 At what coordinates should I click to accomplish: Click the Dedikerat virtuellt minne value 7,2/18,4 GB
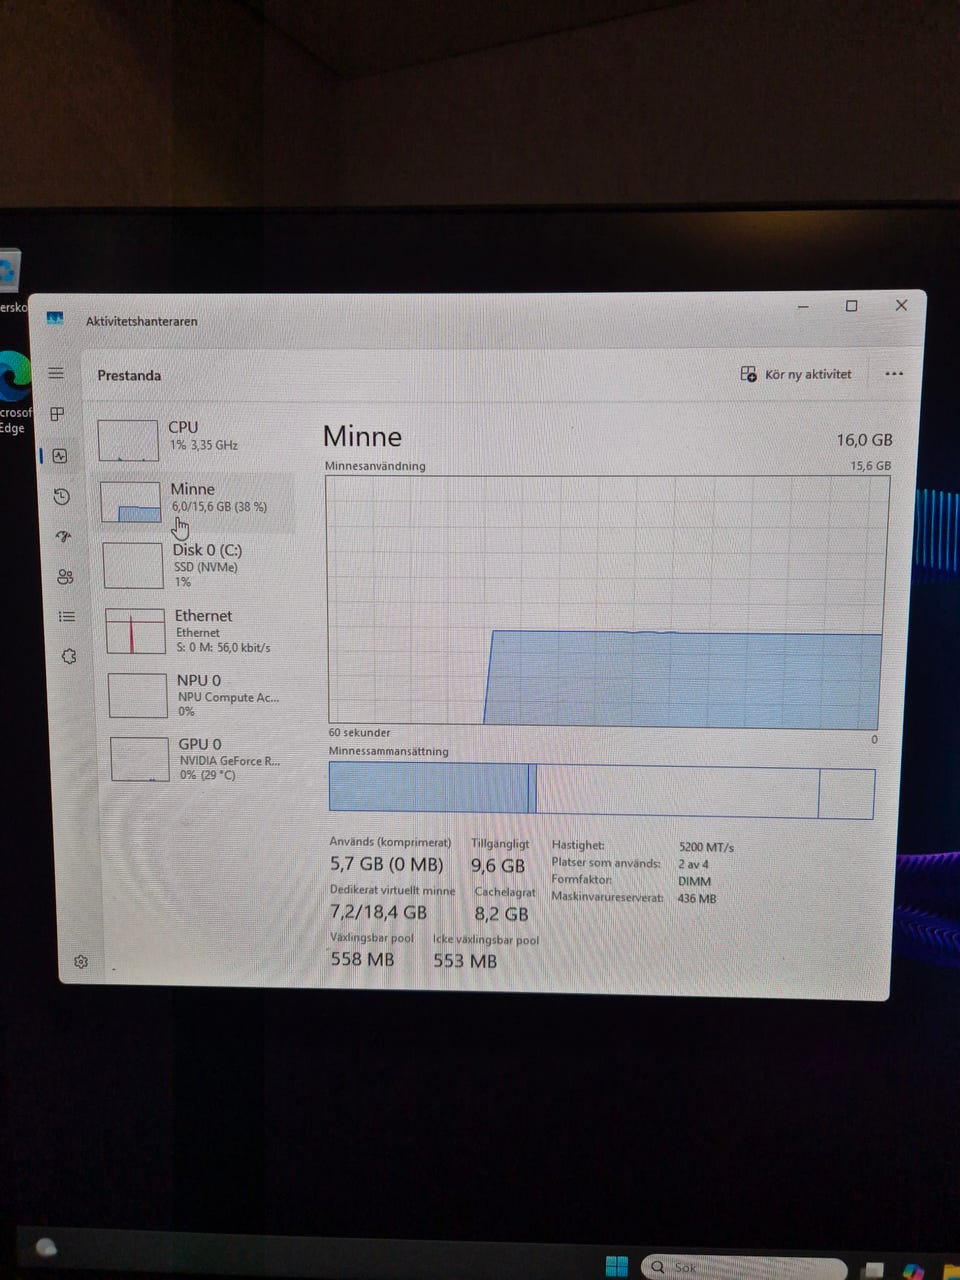click(378, 912)
